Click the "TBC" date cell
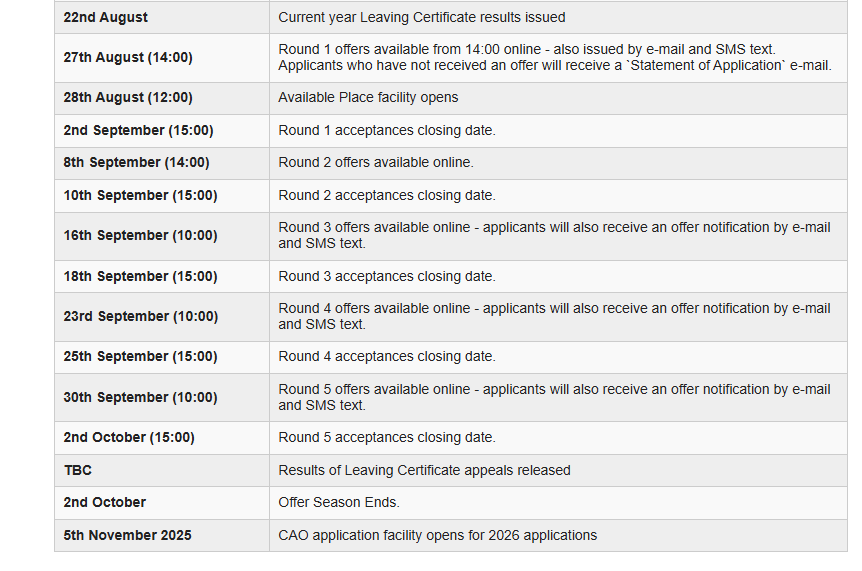 point(78,470)
